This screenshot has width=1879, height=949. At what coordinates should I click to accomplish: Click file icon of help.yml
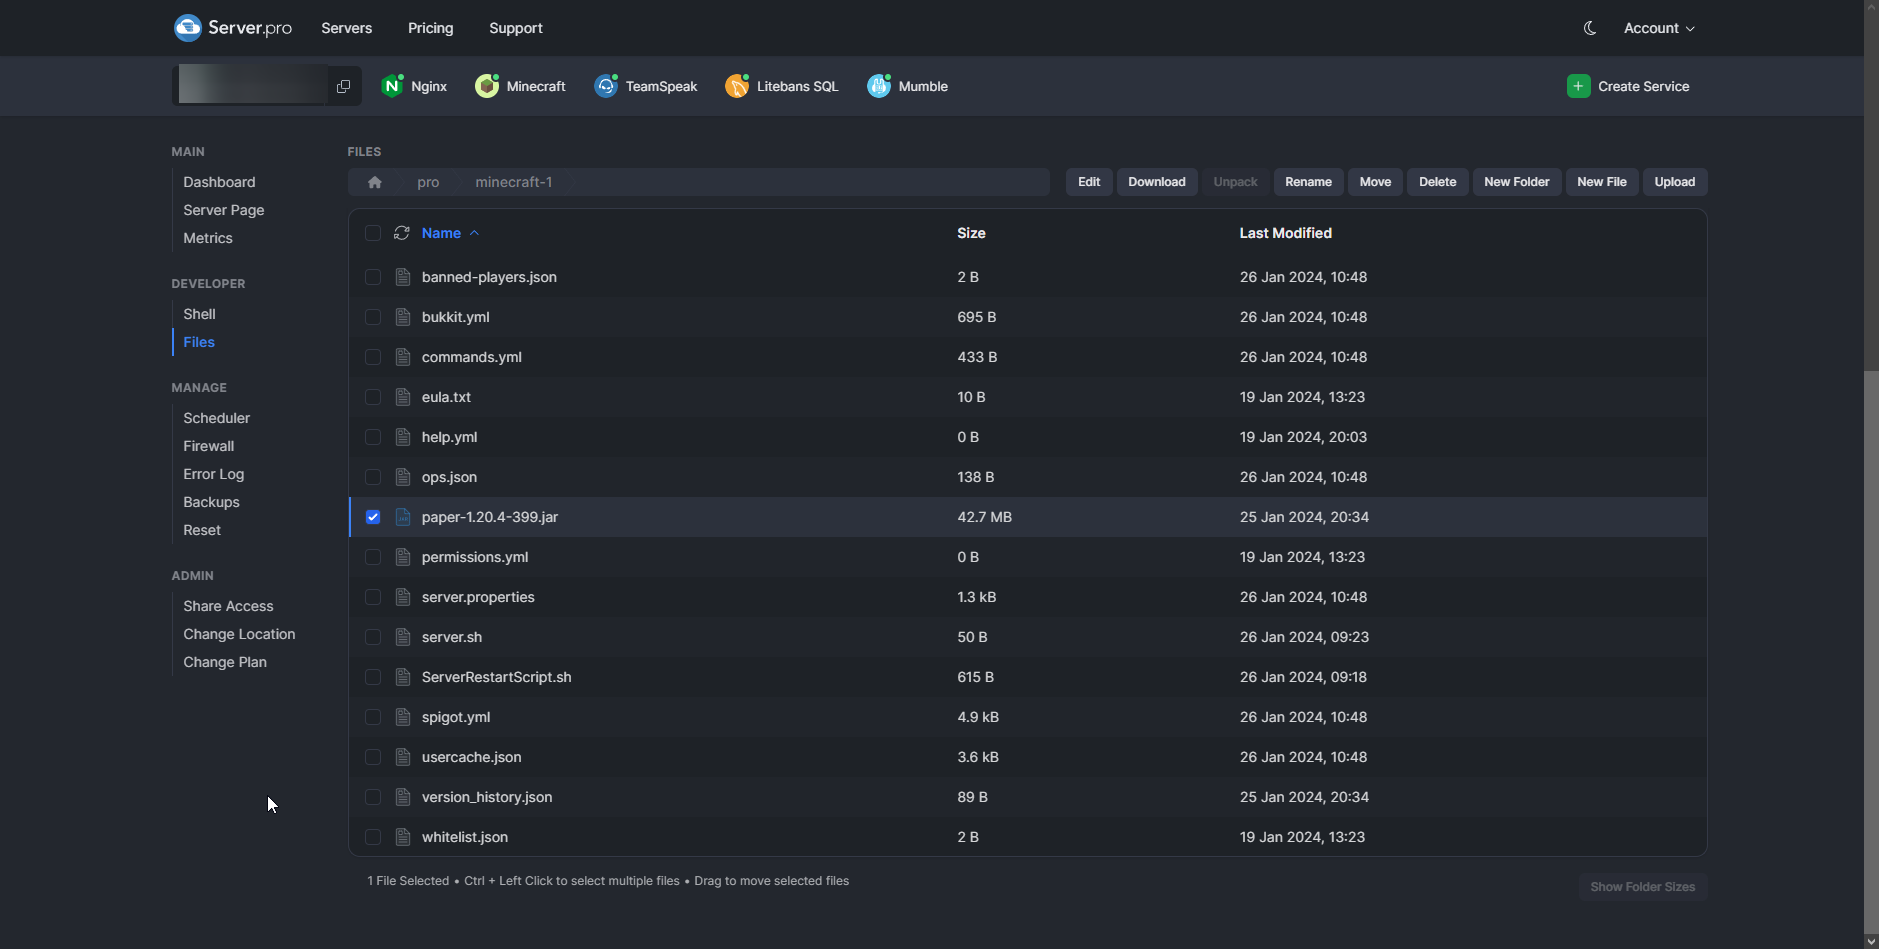(403, 437)
